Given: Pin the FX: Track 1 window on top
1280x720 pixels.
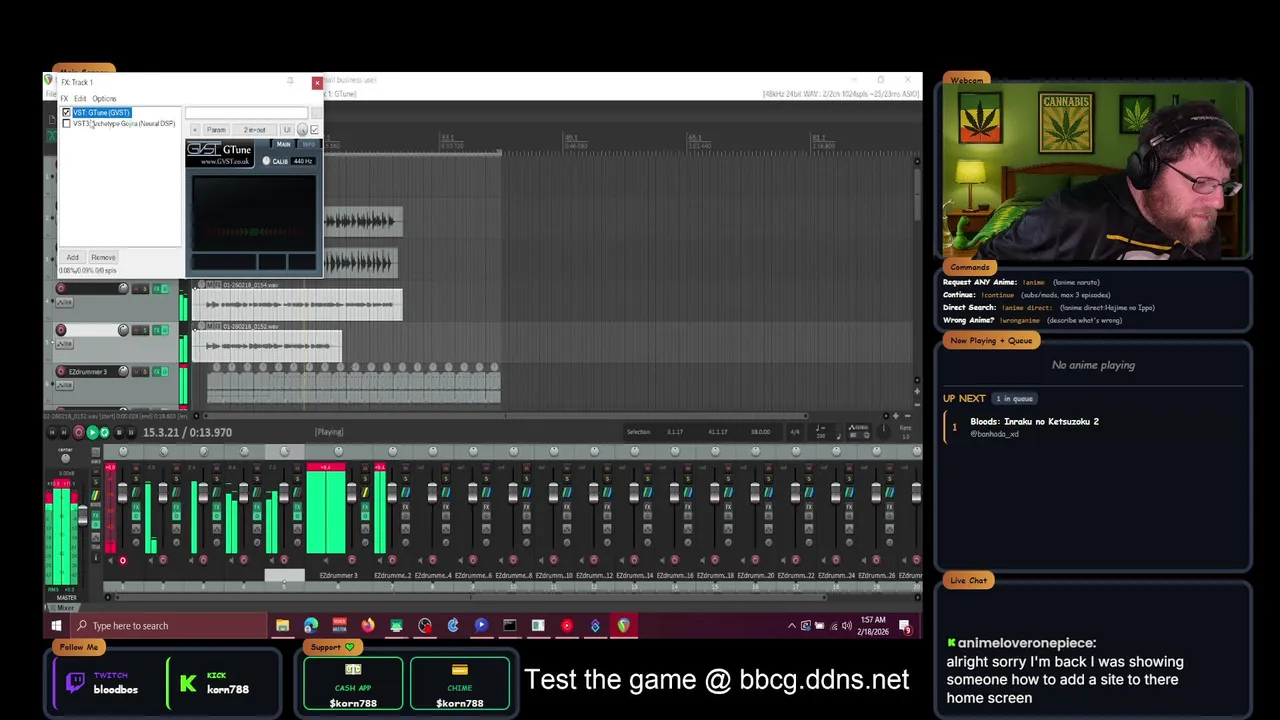Looking at the screenshot, I should 290,82.
